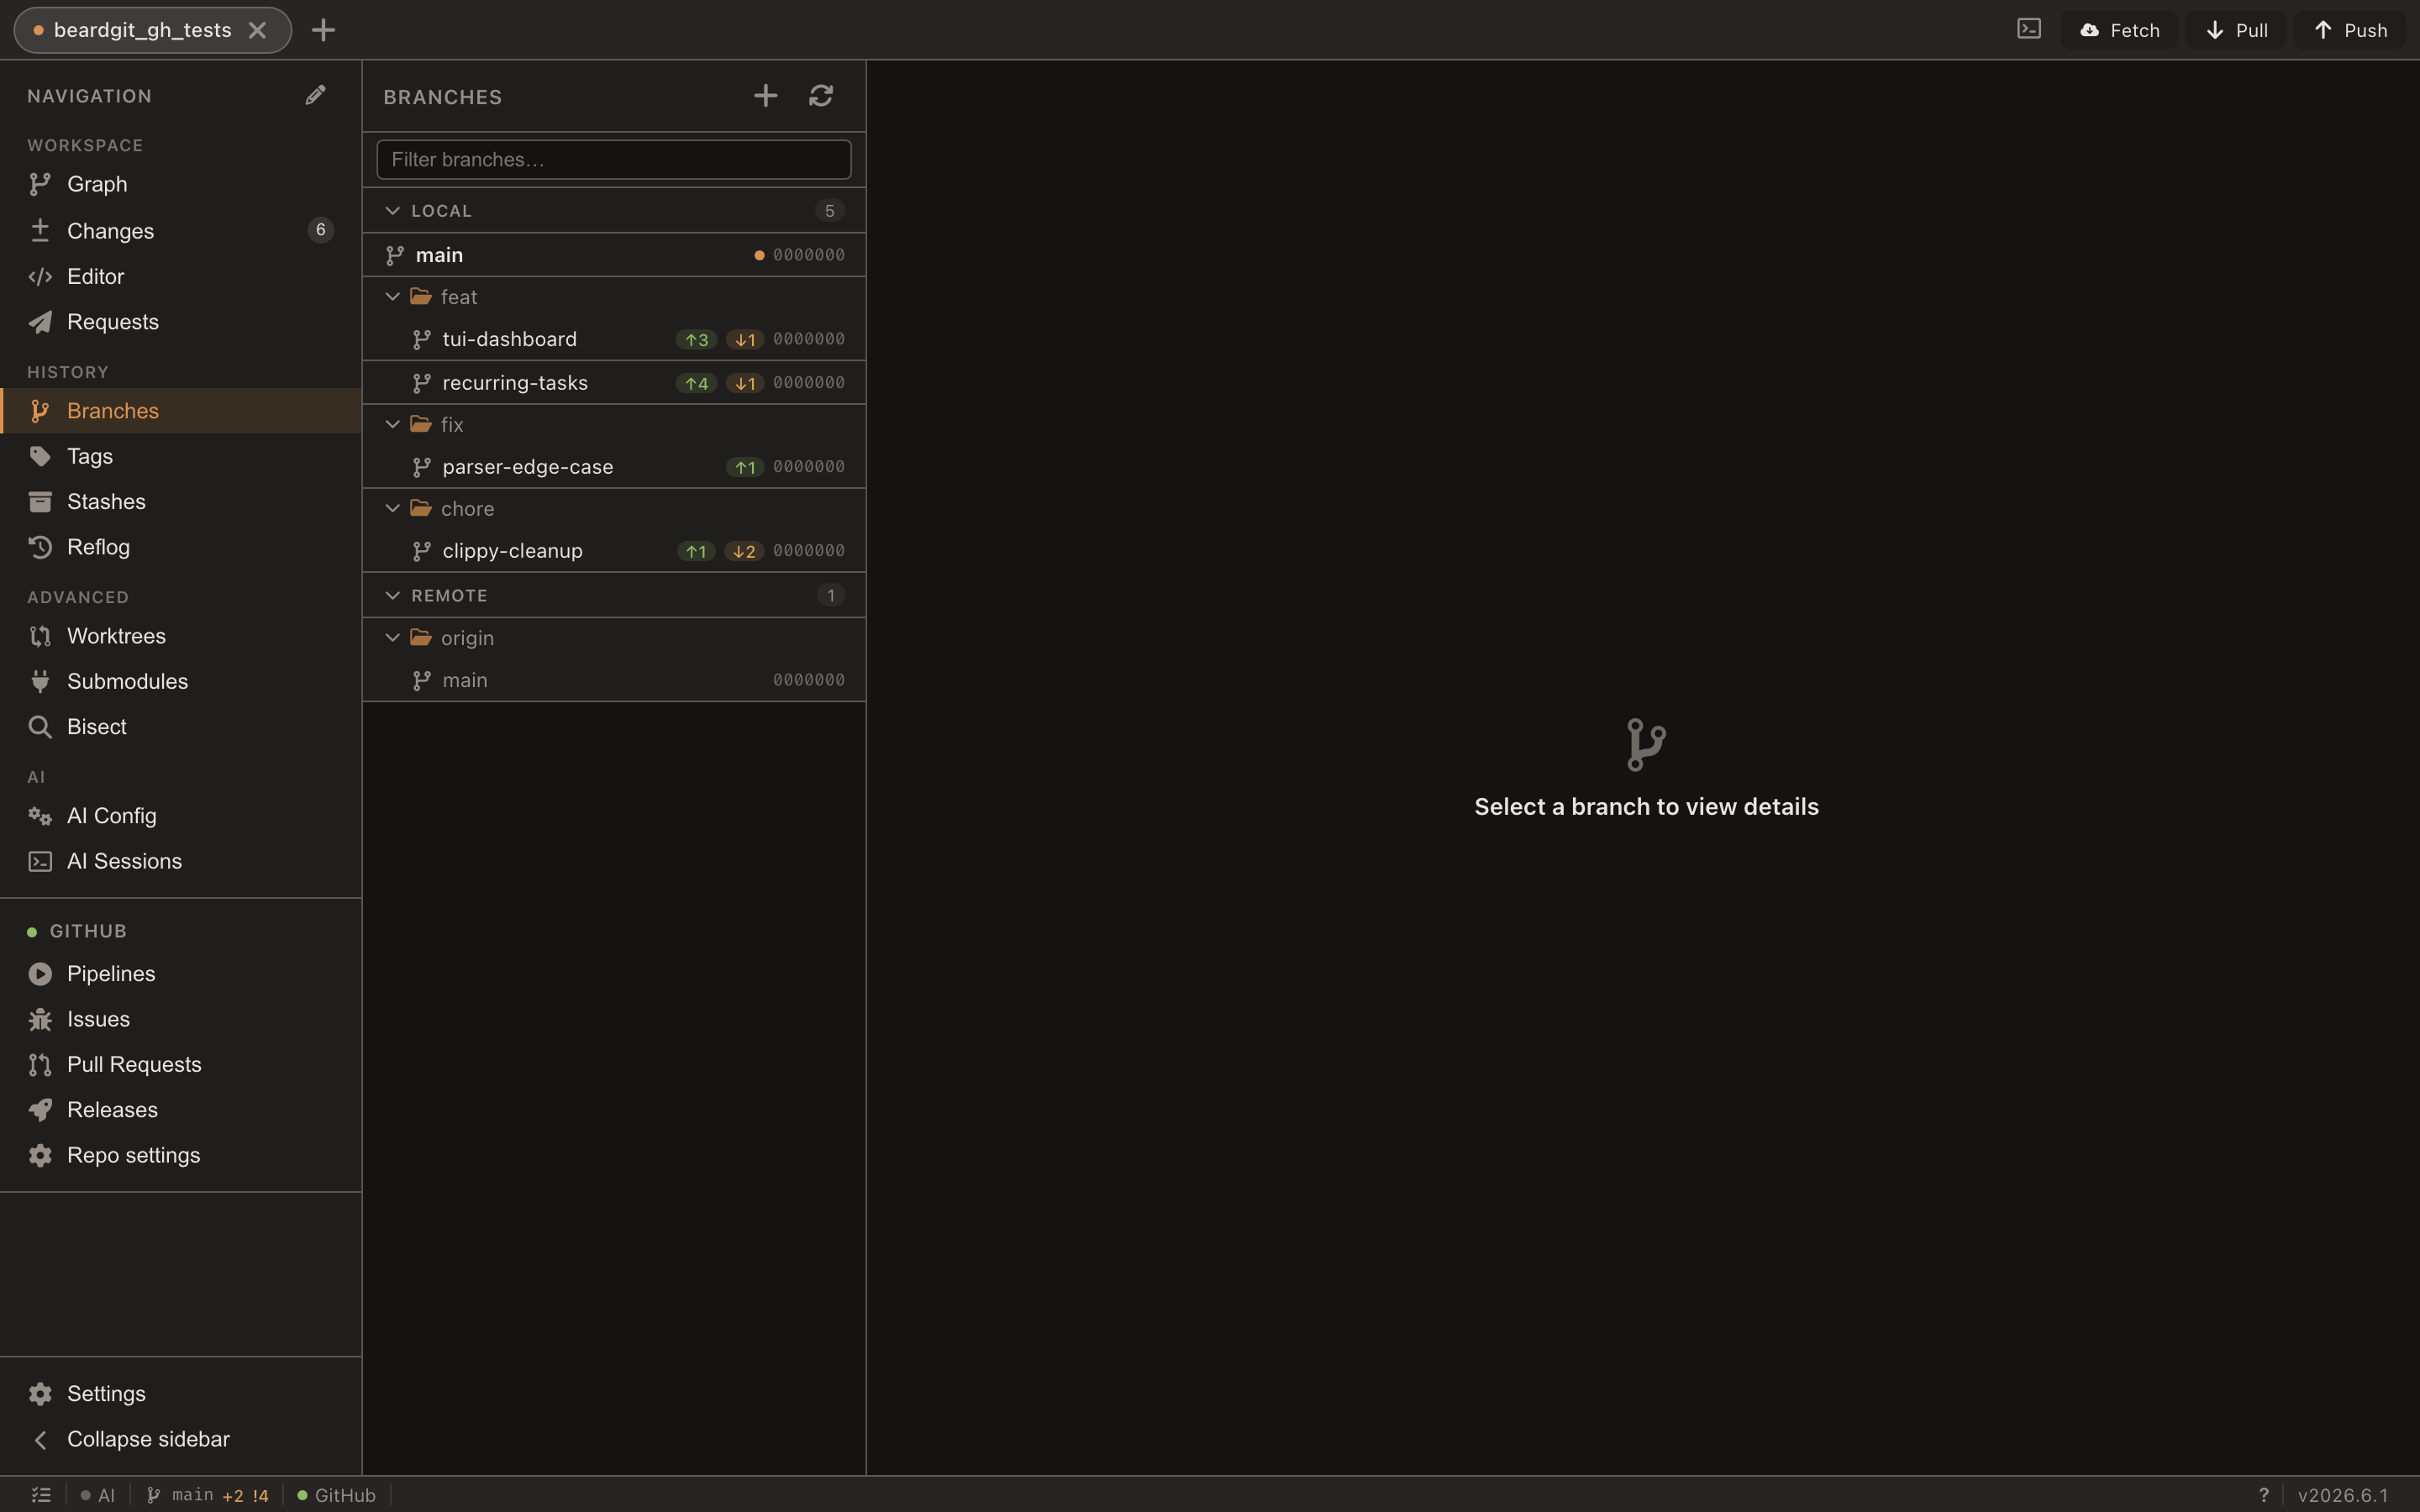Fetch from the remote
This screenshot has height=1512, width=2420.
coord(2119,30)
